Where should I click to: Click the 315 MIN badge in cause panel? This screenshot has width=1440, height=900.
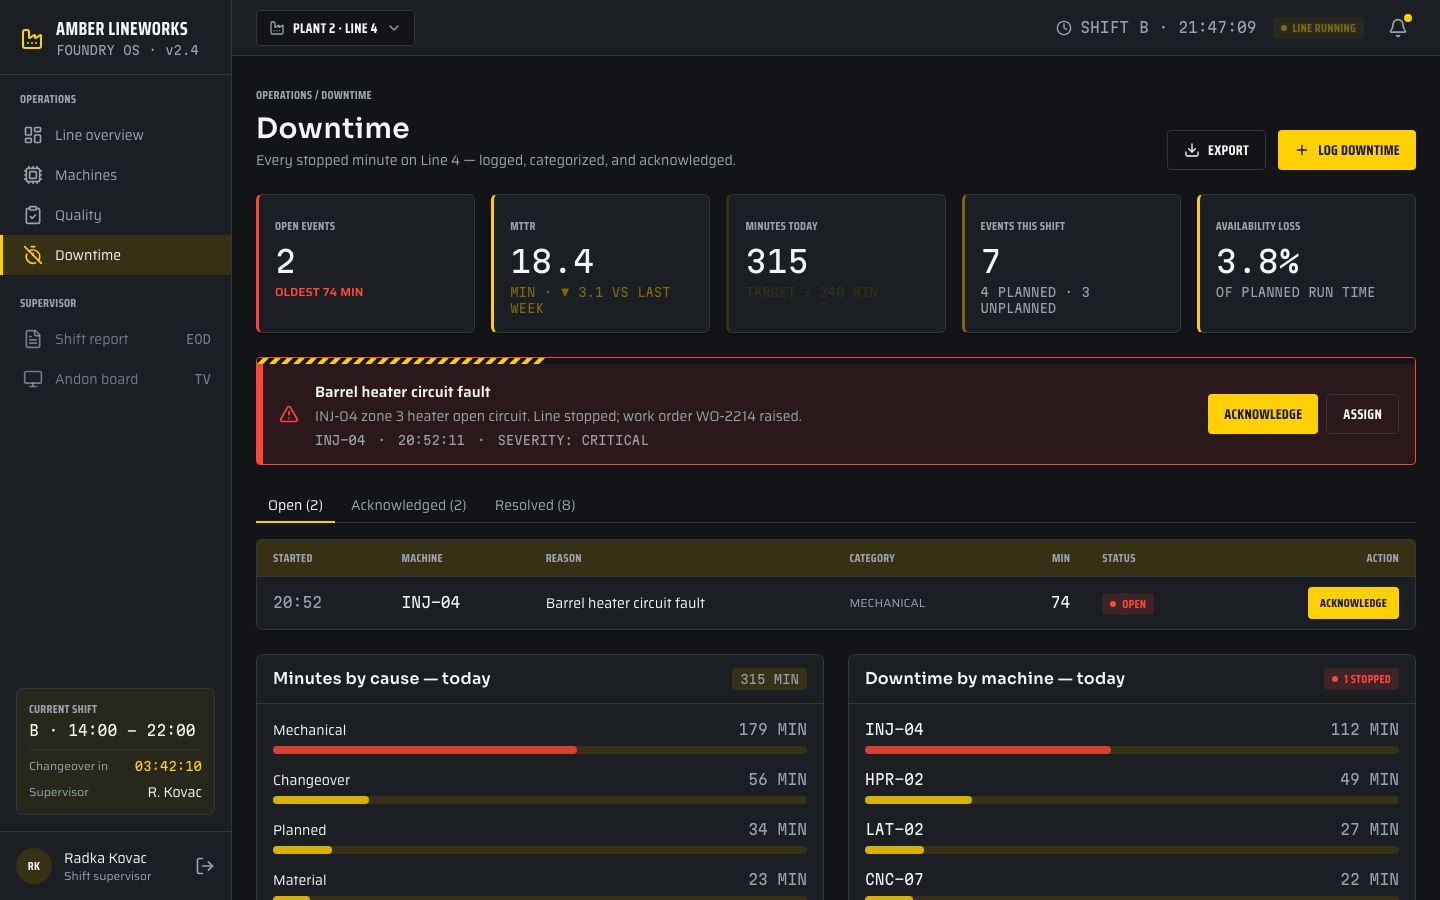click(769, 679)
